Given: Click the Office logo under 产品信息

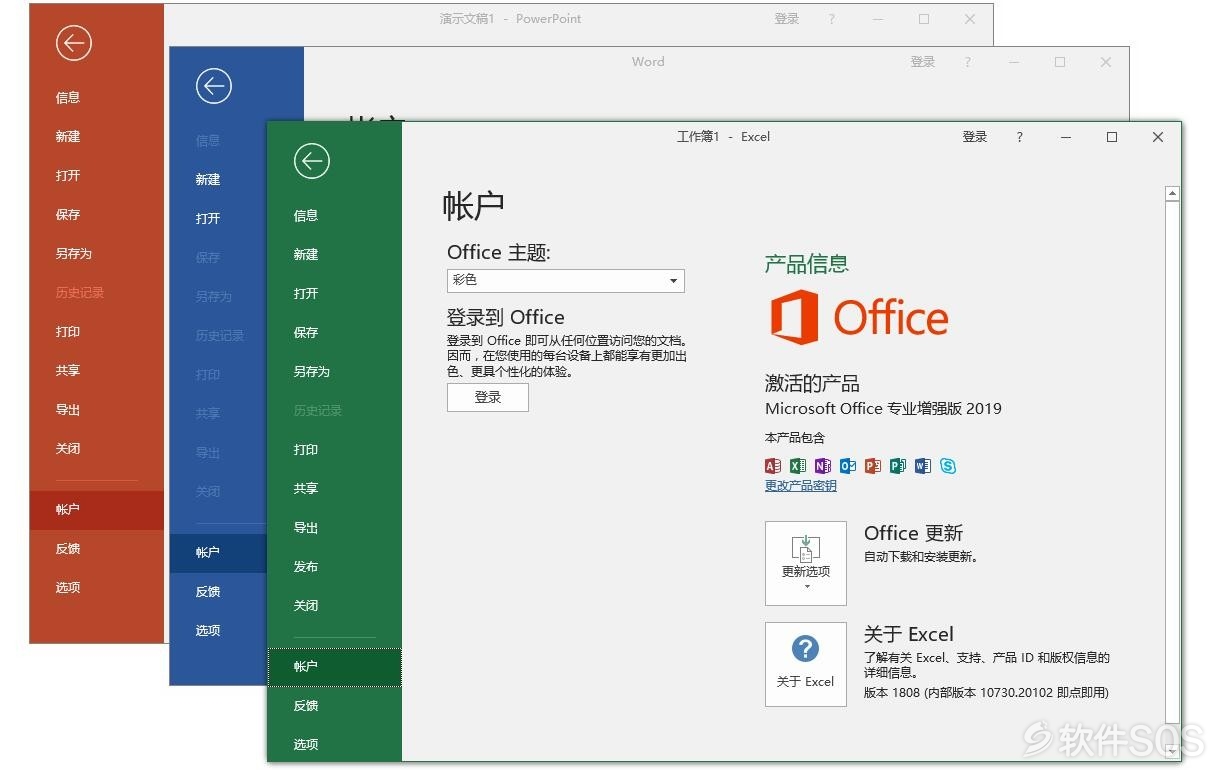Looking at the screenshot, I should (859, 317).
